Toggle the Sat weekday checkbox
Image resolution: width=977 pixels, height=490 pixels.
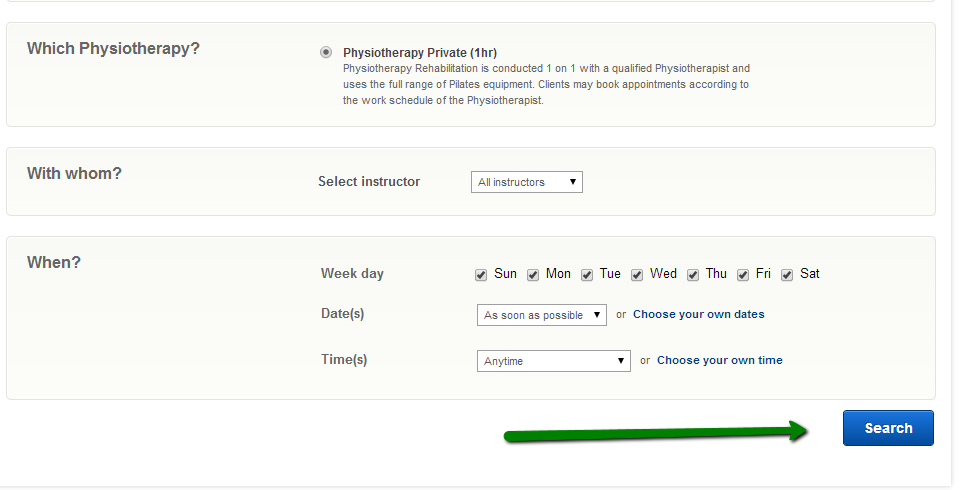787,275
